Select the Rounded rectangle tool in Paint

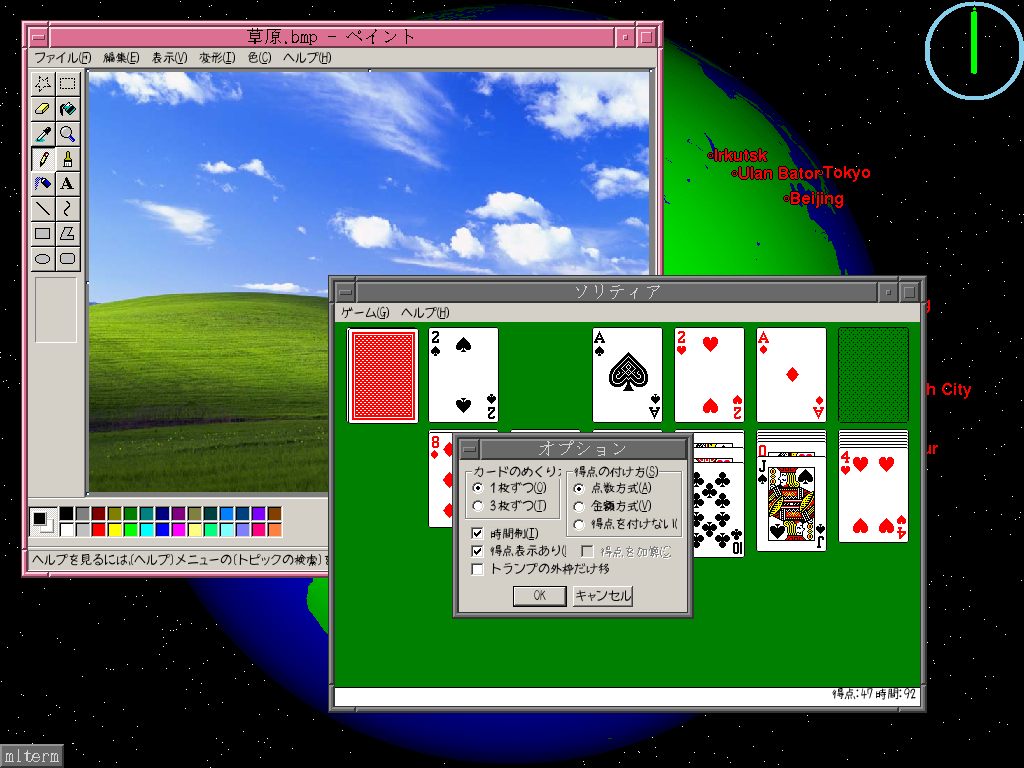68,258
